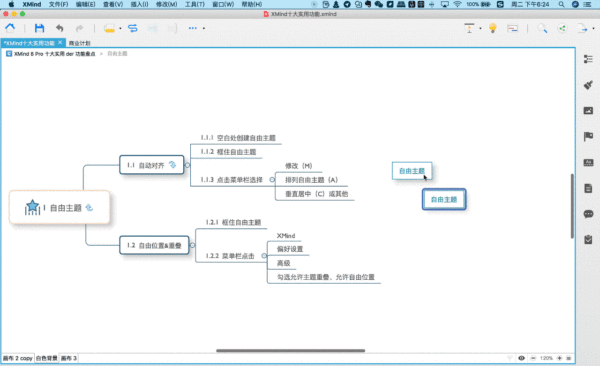Collapse the 1.1 自动对齐 branch circle

(x=188, y=165)
